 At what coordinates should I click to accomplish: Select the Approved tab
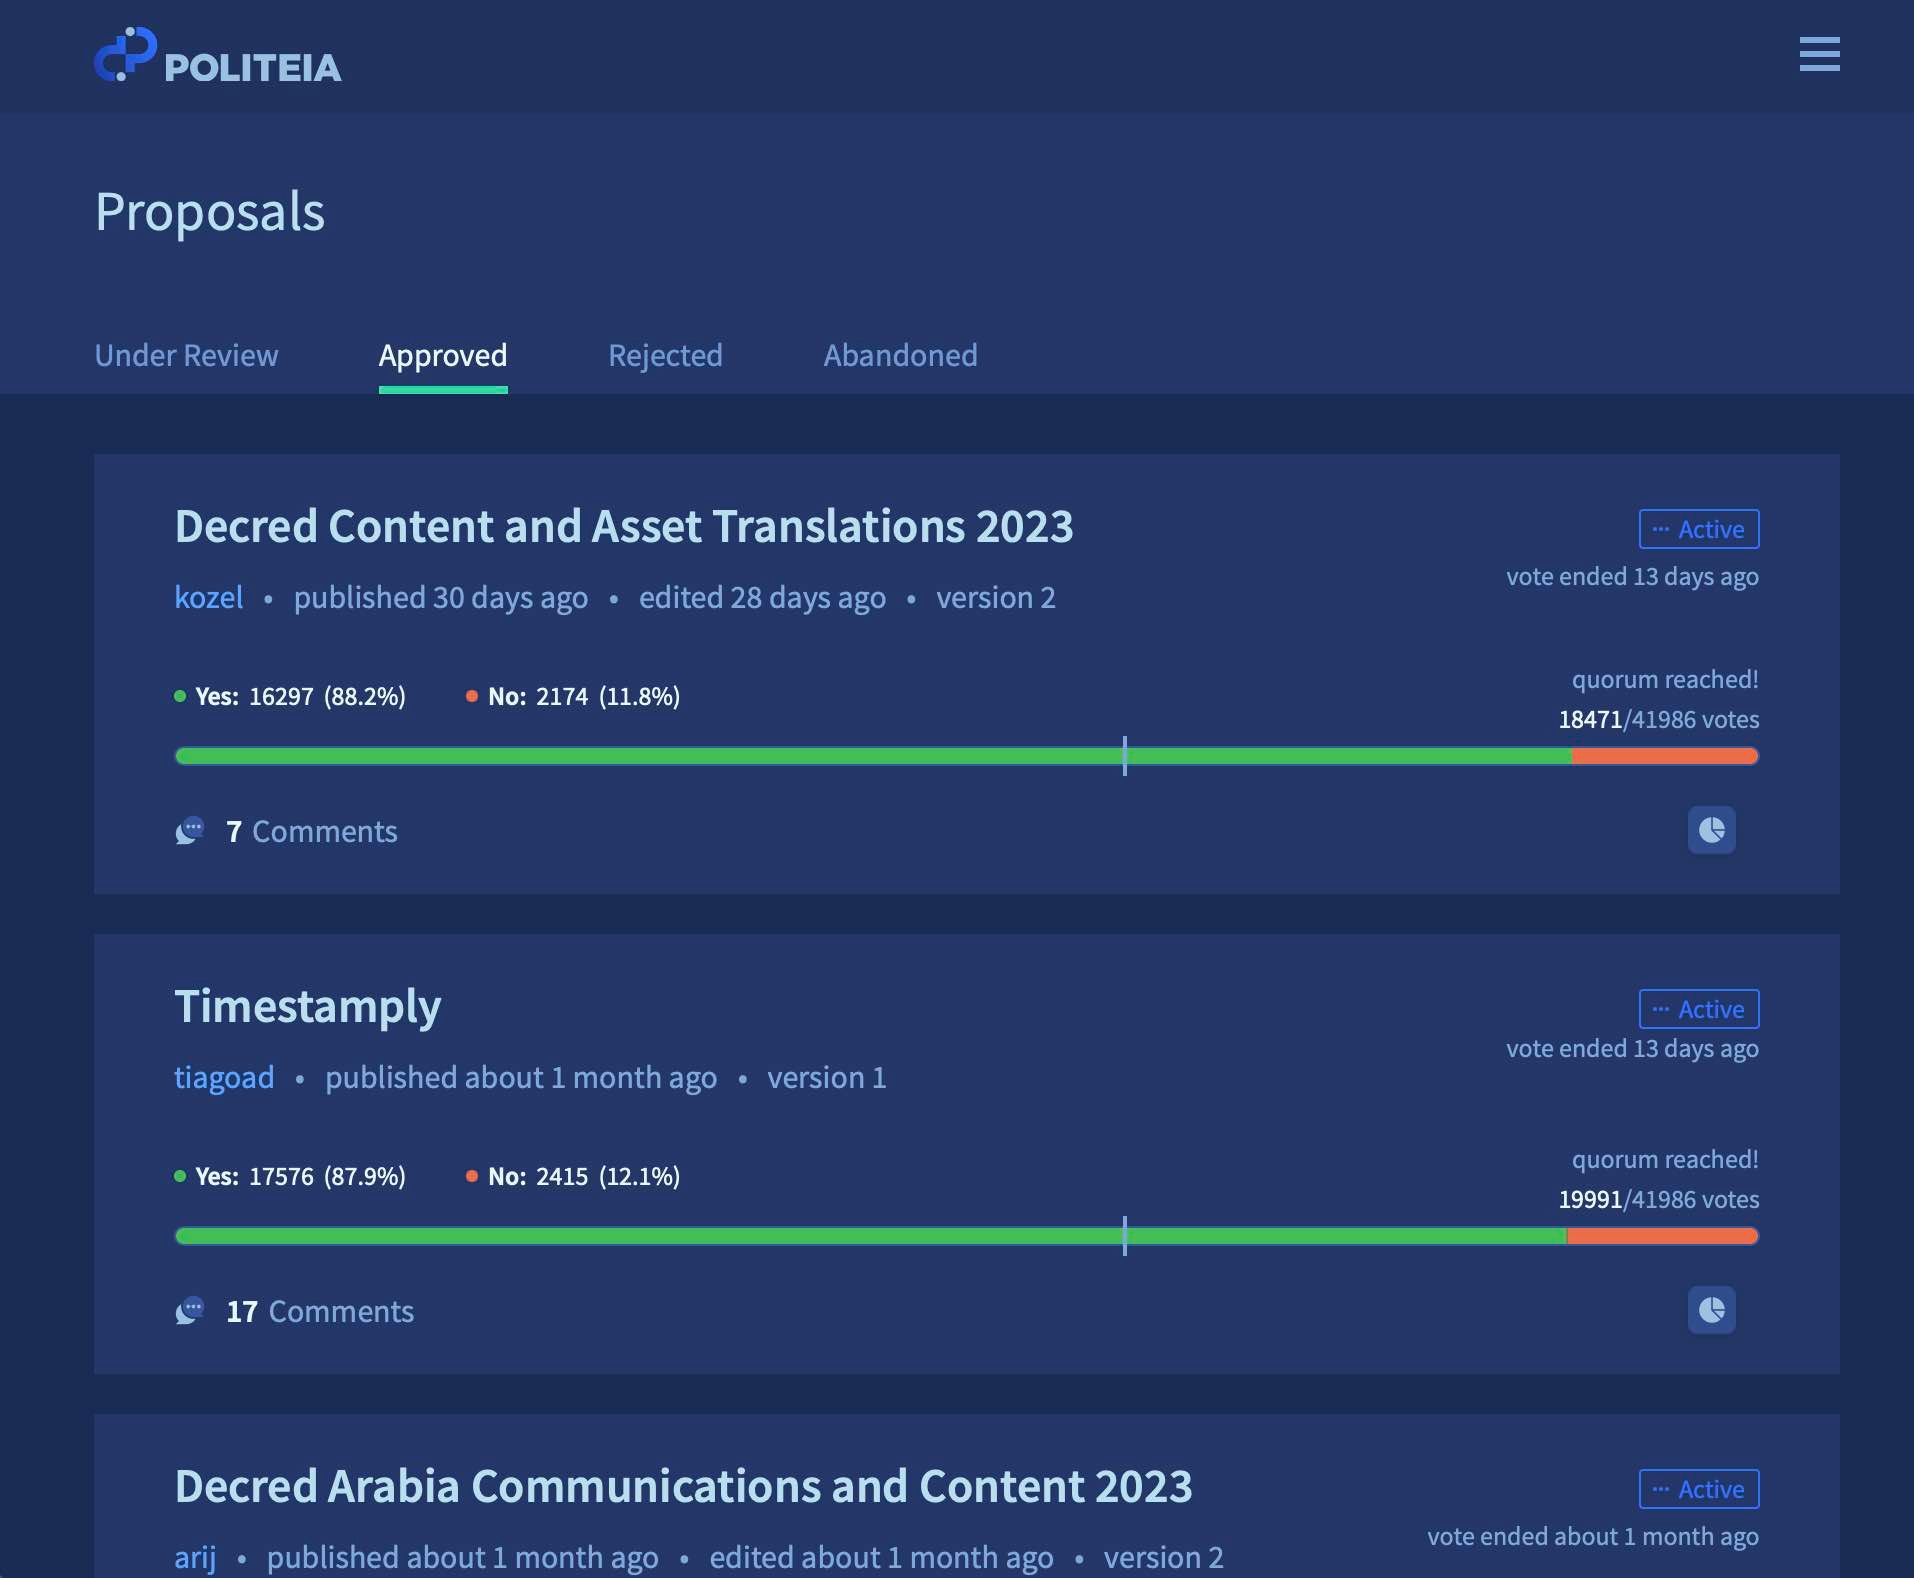click(x=443, y=355)
